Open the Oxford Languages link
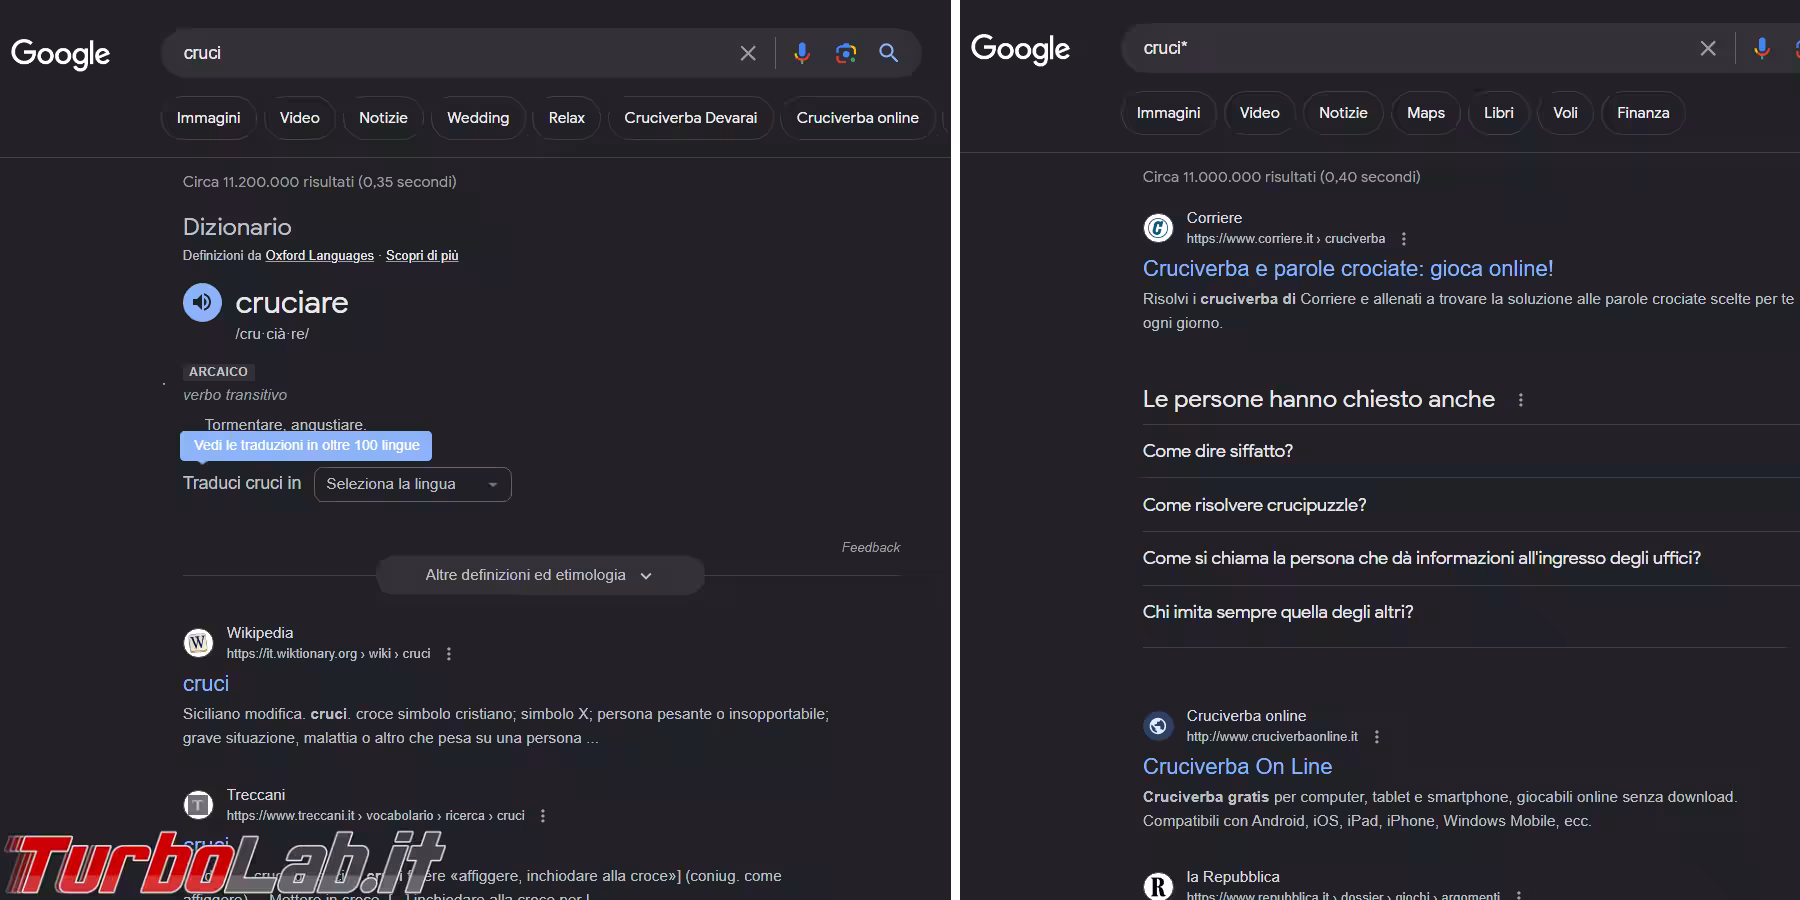This screenshot has width=1800, height=900. coord(319,255)
